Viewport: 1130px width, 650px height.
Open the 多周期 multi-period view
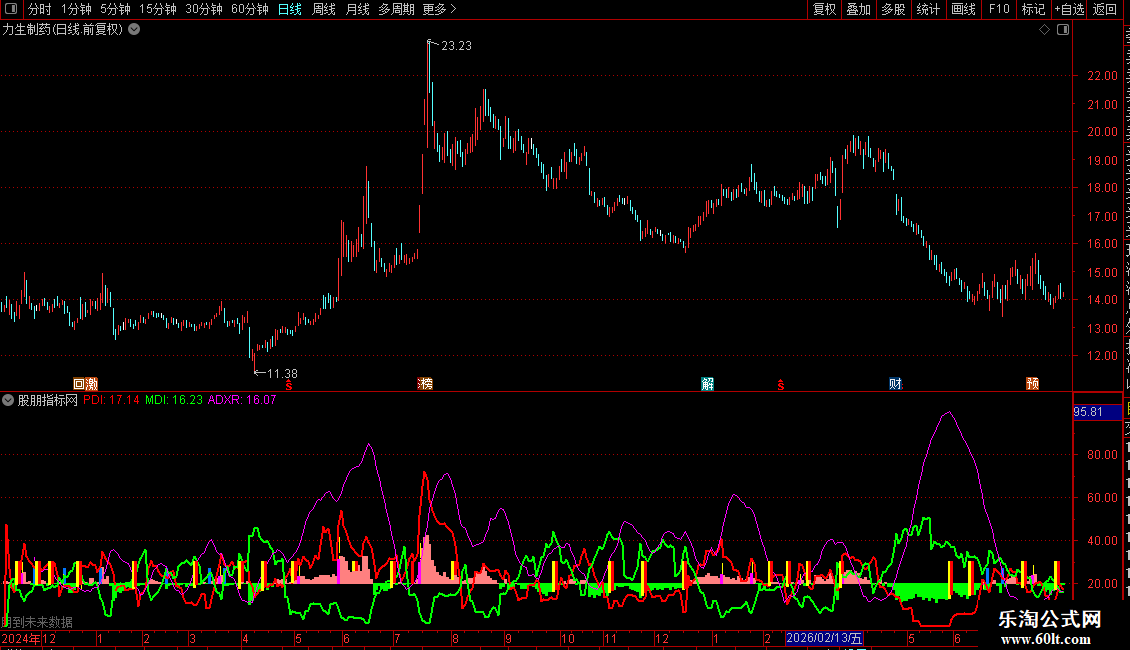[396, 9]
